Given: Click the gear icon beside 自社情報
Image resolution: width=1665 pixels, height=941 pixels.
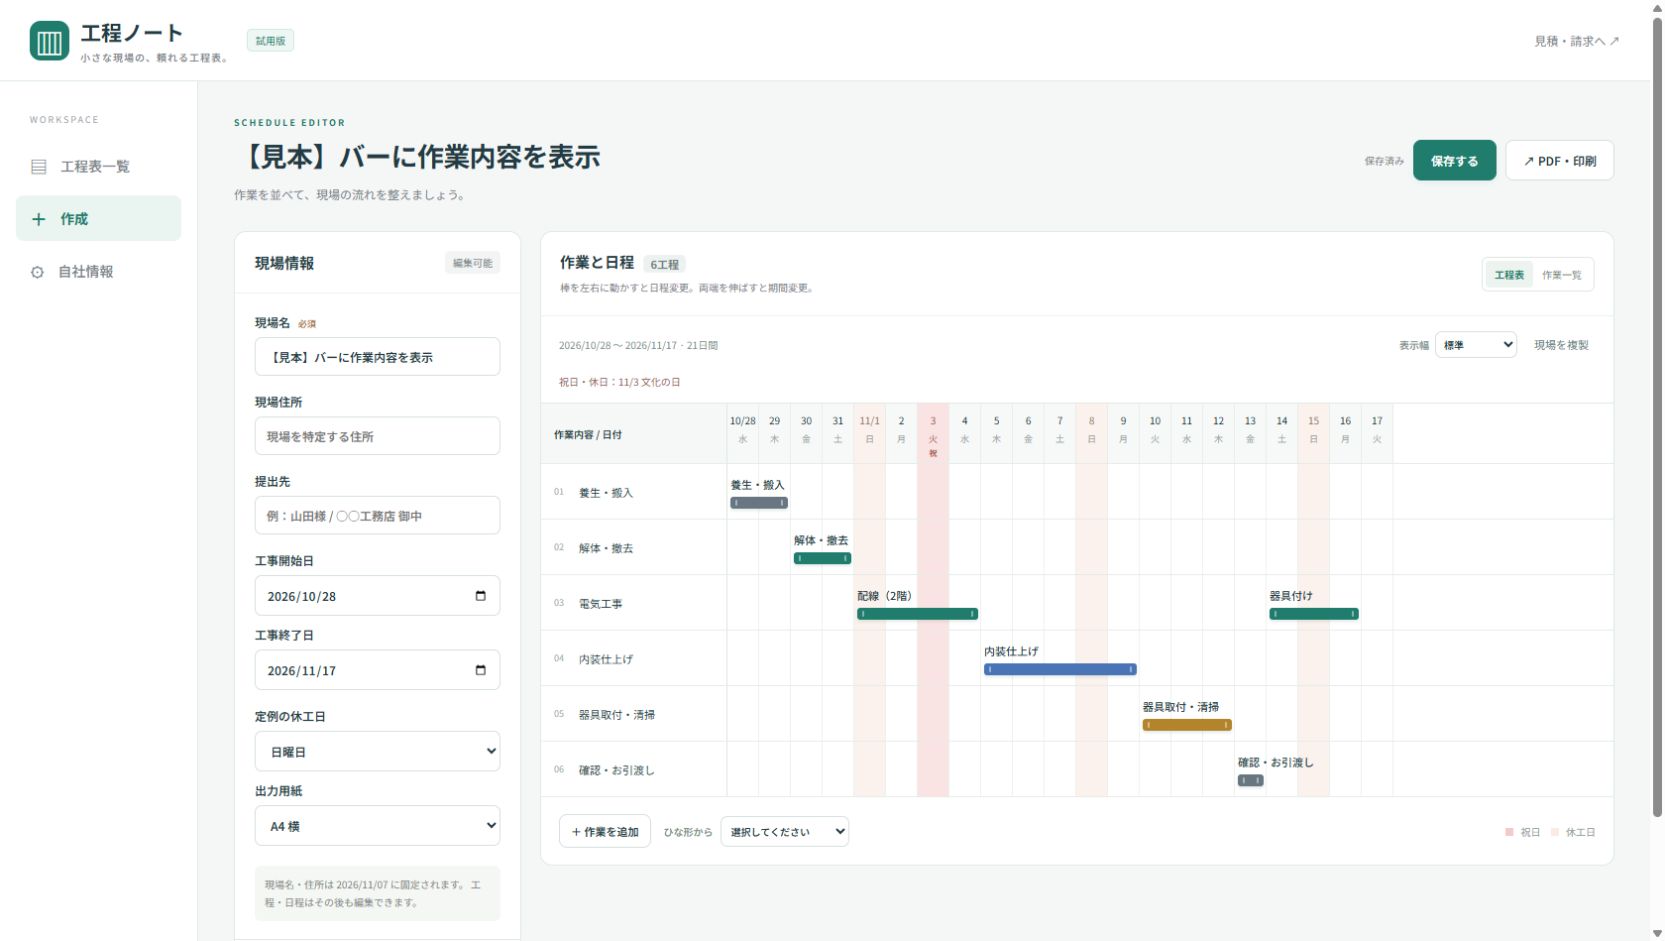Looking at the screenshot, I should click(x=37, y=272).
